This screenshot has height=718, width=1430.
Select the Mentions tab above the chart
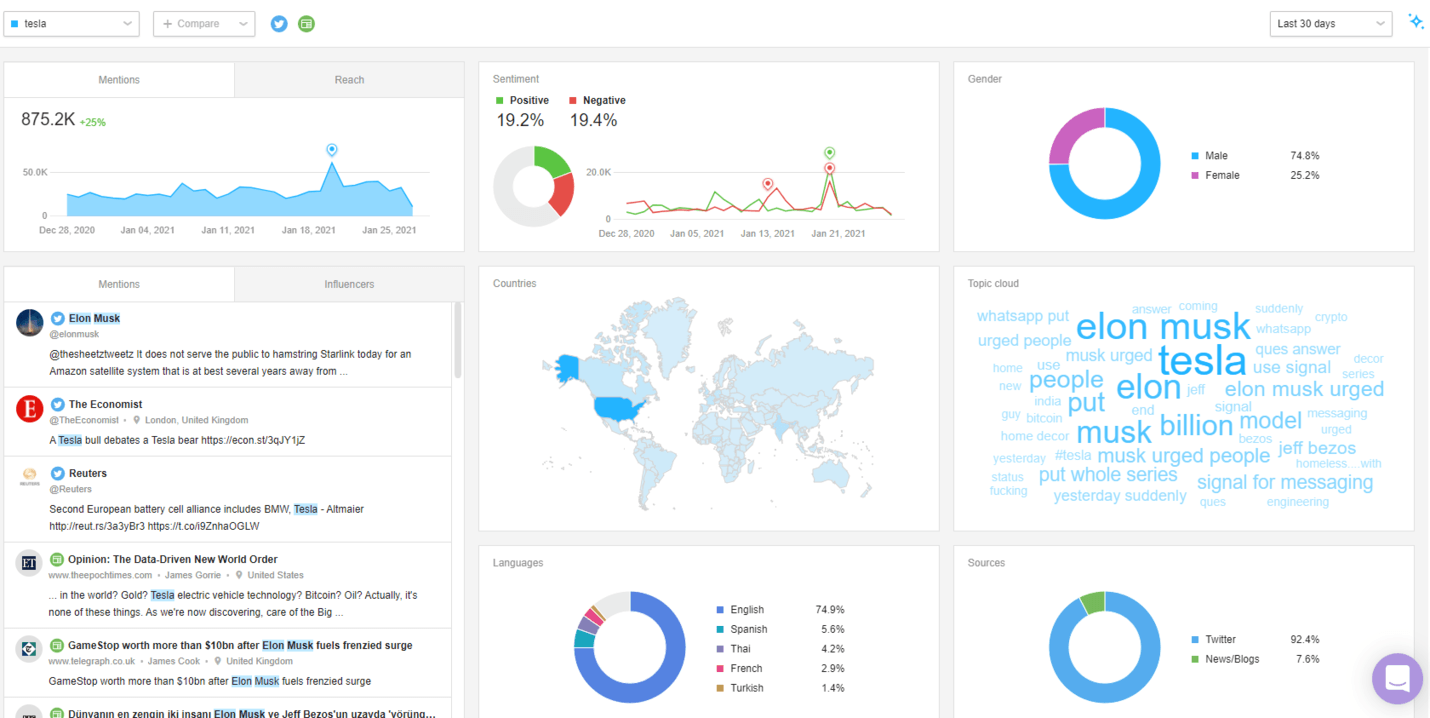(x=119, y=80)
